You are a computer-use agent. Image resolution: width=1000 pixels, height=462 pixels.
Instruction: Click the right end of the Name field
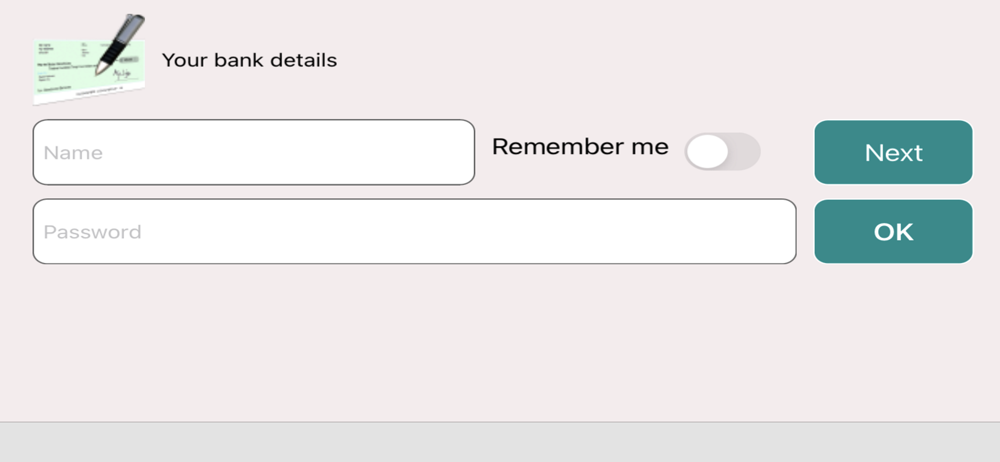(x=450, y=153)
